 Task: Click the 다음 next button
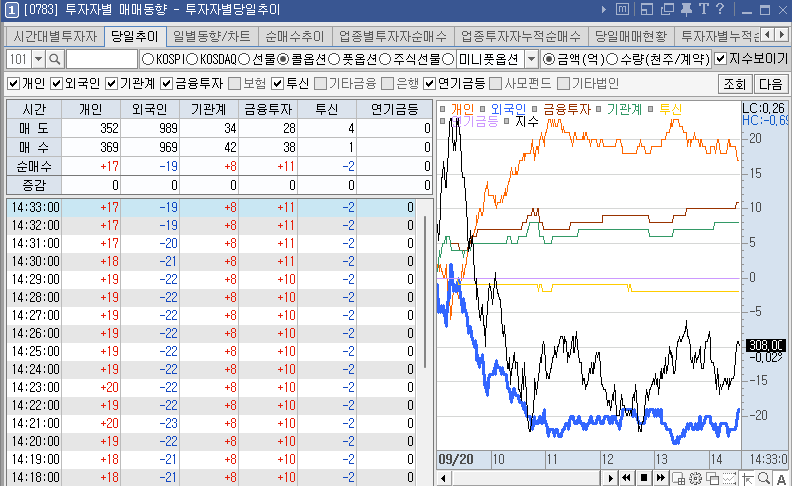(770, 84)
